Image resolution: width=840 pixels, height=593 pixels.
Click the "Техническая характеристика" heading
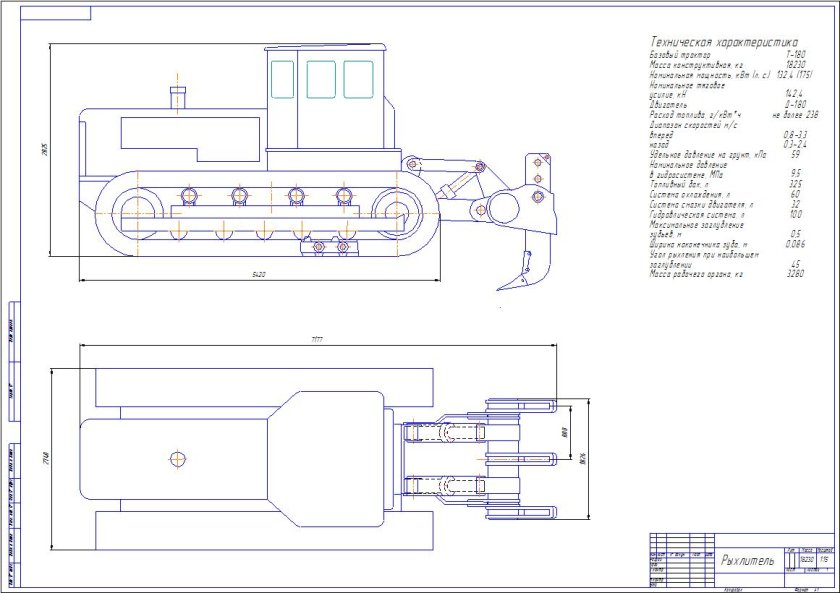coord(723,43)
